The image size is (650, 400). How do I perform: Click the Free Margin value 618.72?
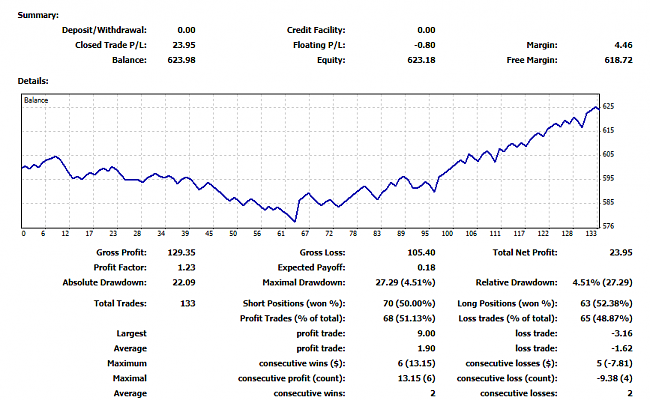click(x=618, y=60)
